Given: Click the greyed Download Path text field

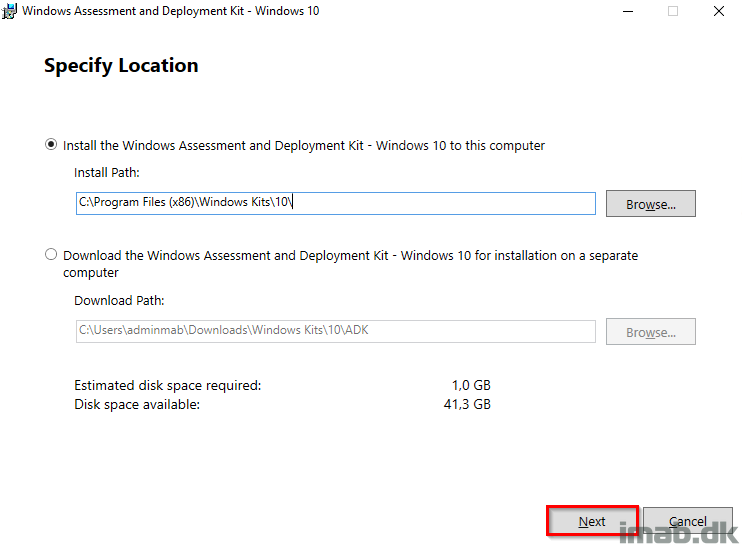Looking at the screenshot, I should (x=336, y=331).
